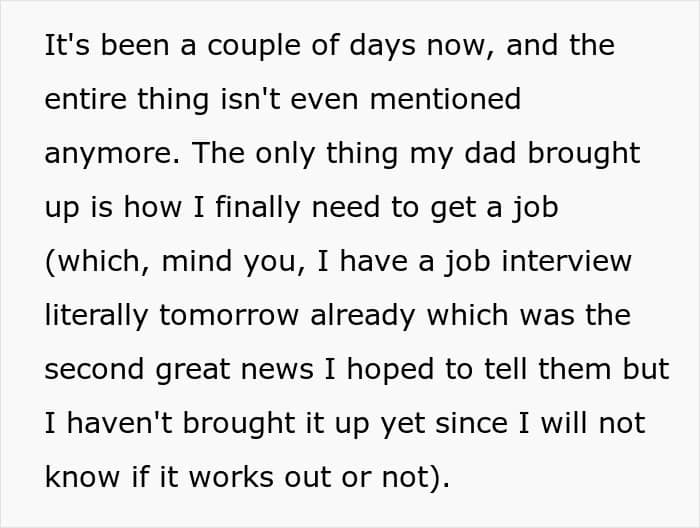Click the phrase "second great news"
Image resolution: width=700 pixels, height=528 pixels.
[179, 370]
